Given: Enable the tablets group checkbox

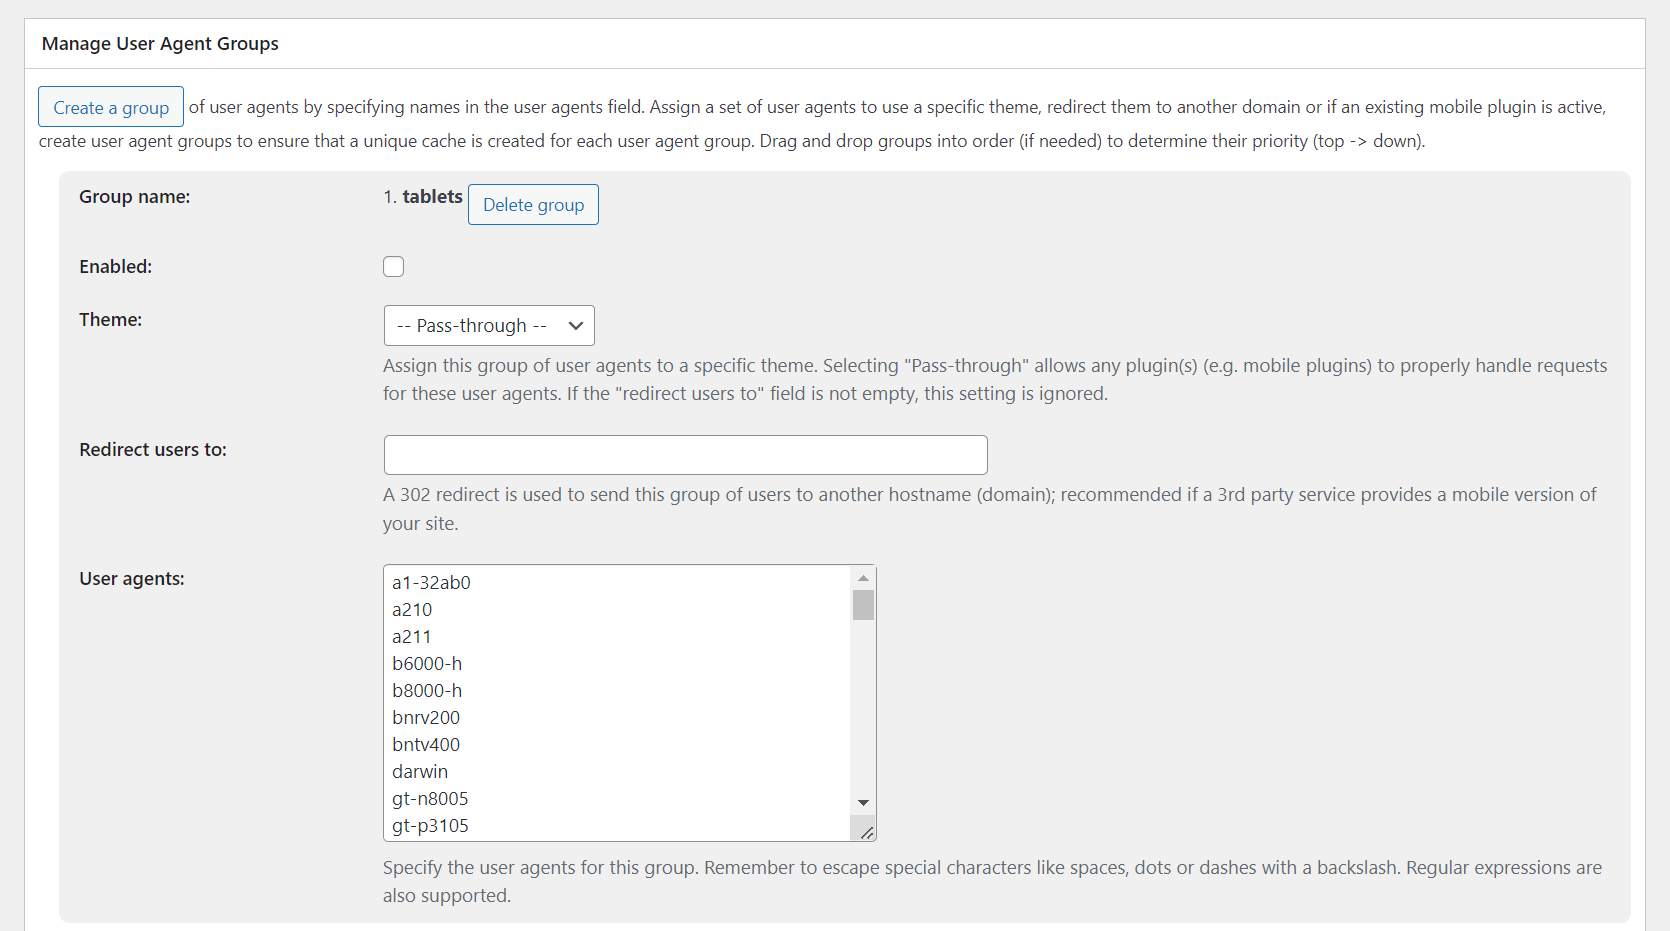Looking at the screenshot, I should pyautogui.click(x=394, y=266).
